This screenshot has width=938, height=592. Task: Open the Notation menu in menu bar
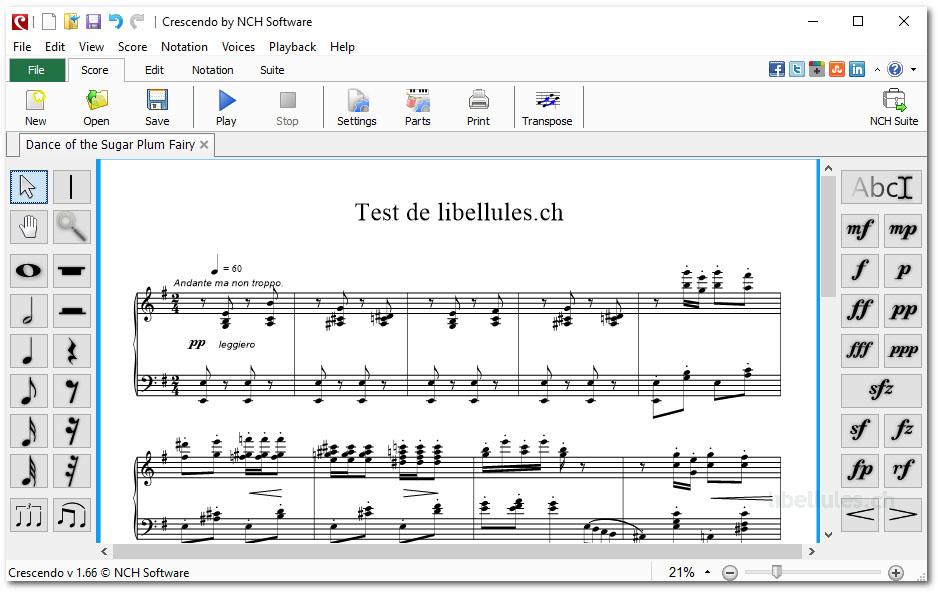[184, 47]
